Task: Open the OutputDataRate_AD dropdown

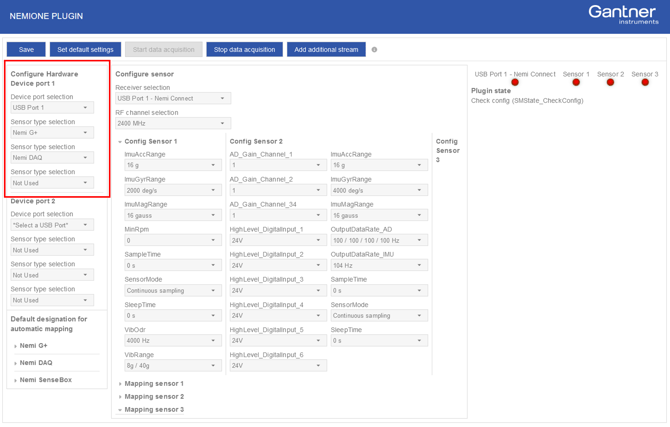Action: 379,240
